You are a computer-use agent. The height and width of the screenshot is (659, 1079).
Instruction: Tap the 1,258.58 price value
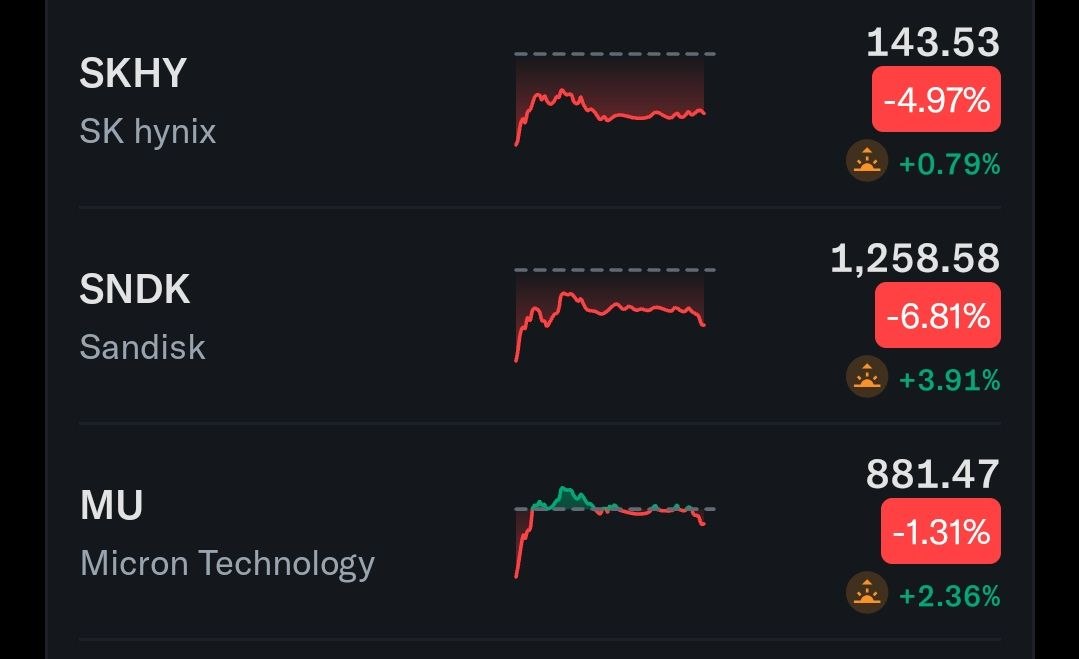tap(915, 259)
